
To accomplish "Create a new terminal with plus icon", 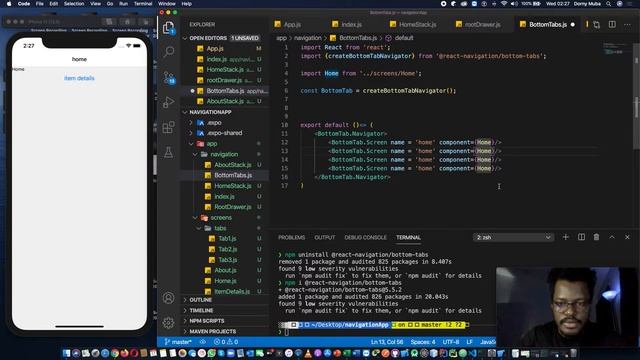I will [x=565, y=237].
